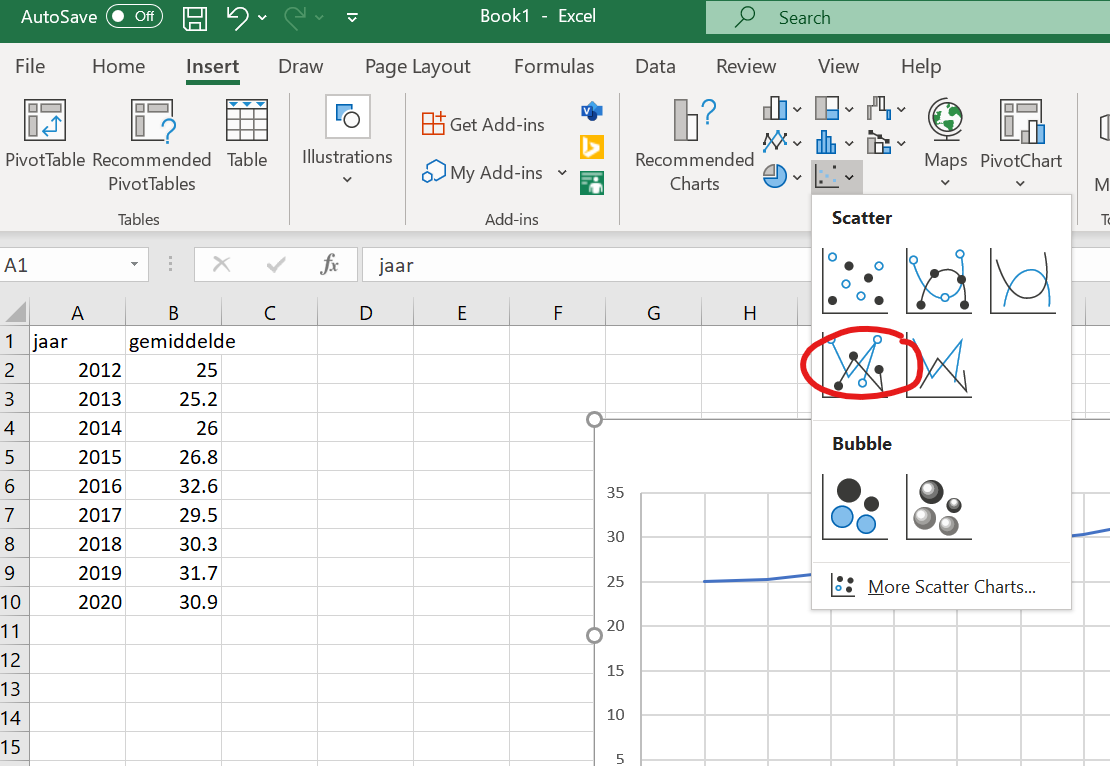Viewport: 1110px width, 766px height.
Task: Open the Formulas tab
Action: coord(554,67)
